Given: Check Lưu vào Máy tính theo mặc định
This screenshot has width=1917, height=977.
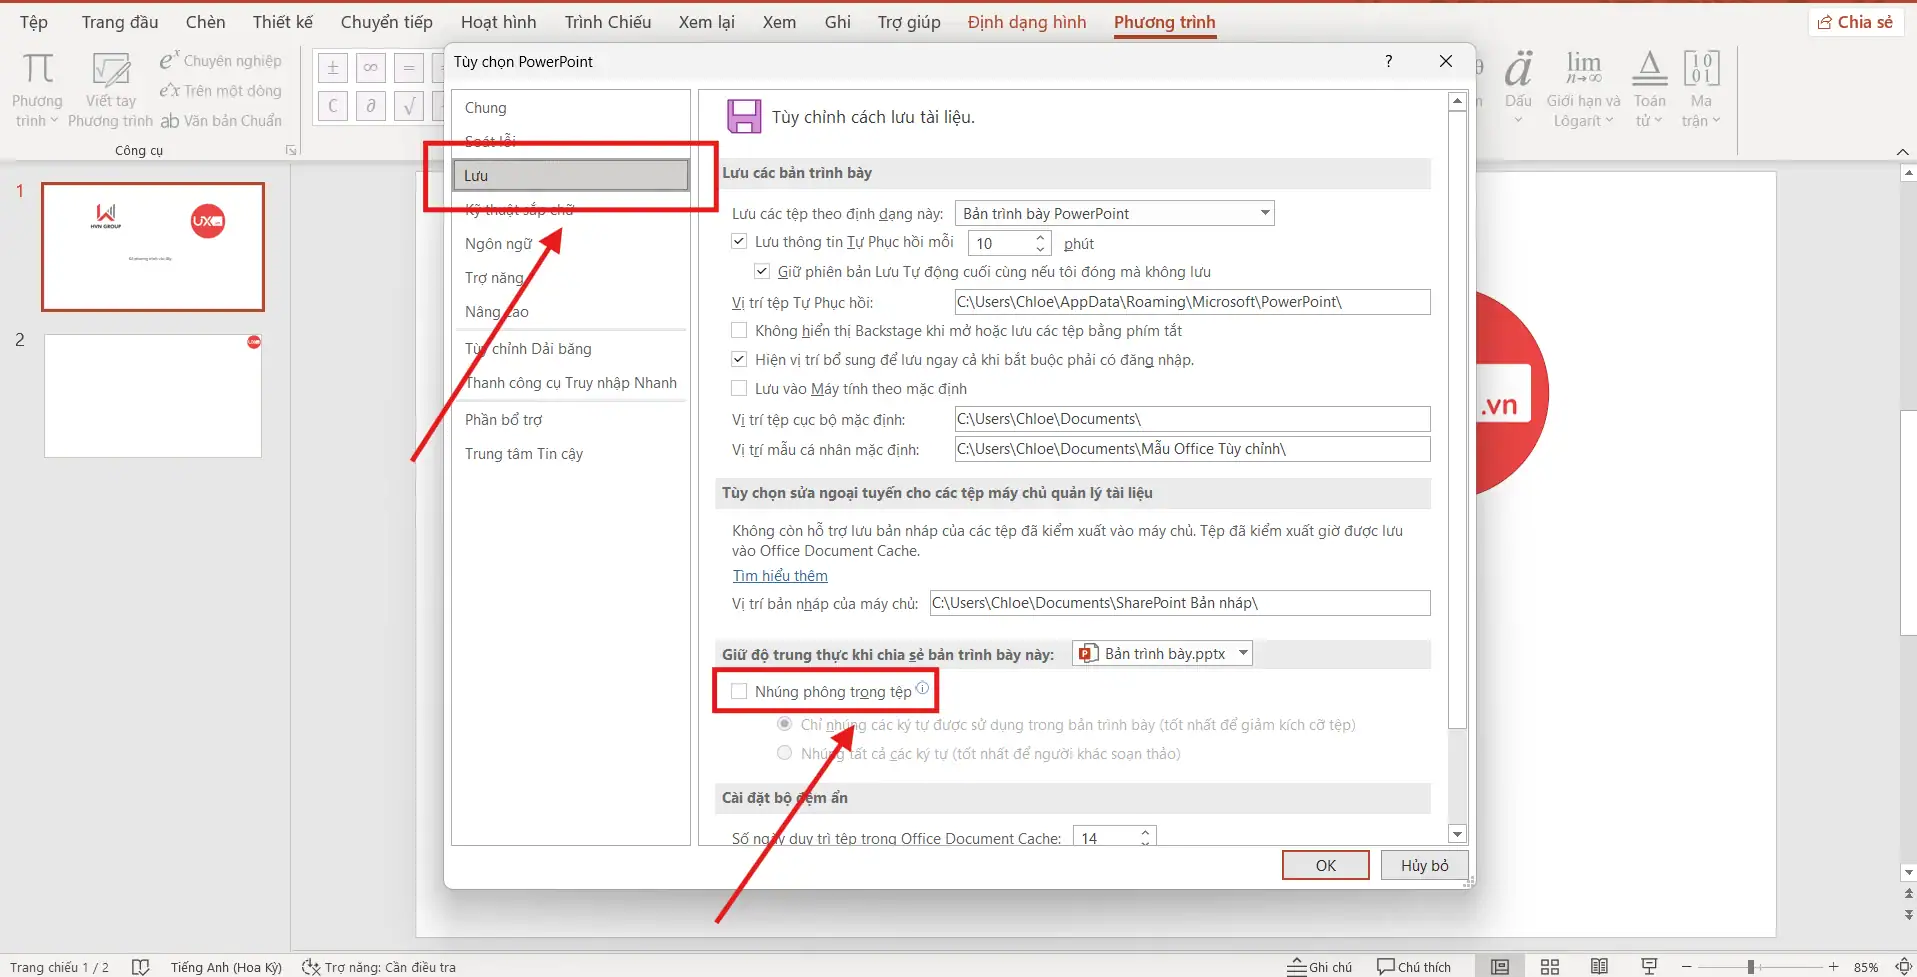Looking at the screenshot, I should coord(739,388).
